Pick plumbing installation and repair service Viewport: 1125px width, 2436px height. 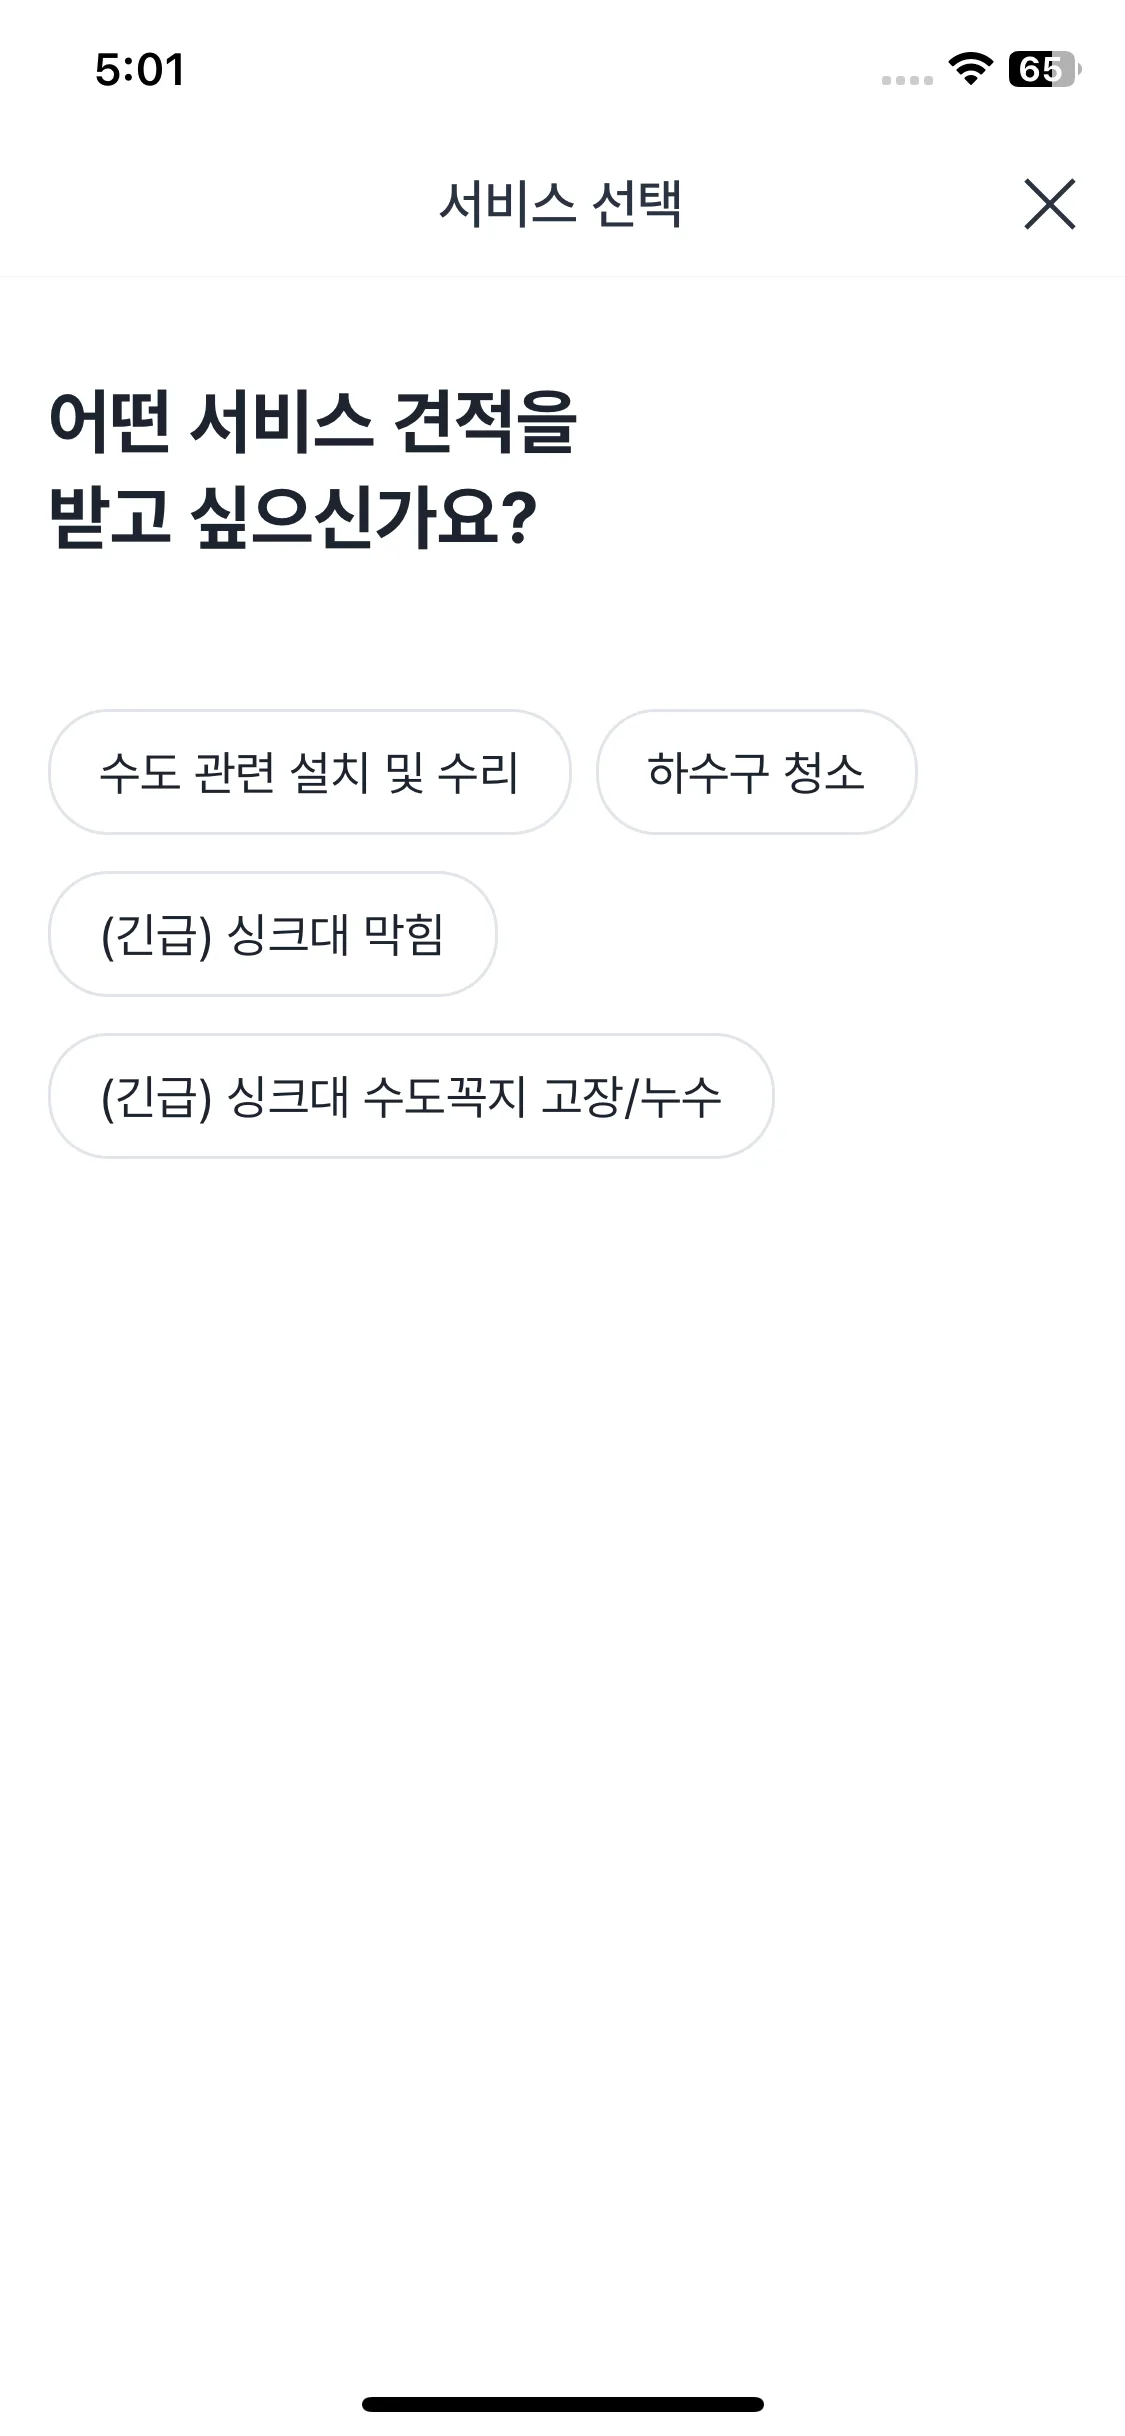[310, 772]
